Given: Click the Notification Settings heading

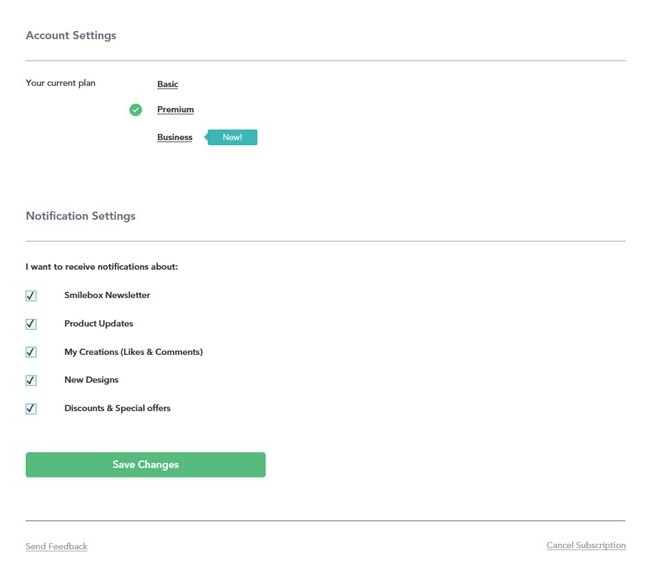Looking at the screenshot, I should [x=81, y=216].
